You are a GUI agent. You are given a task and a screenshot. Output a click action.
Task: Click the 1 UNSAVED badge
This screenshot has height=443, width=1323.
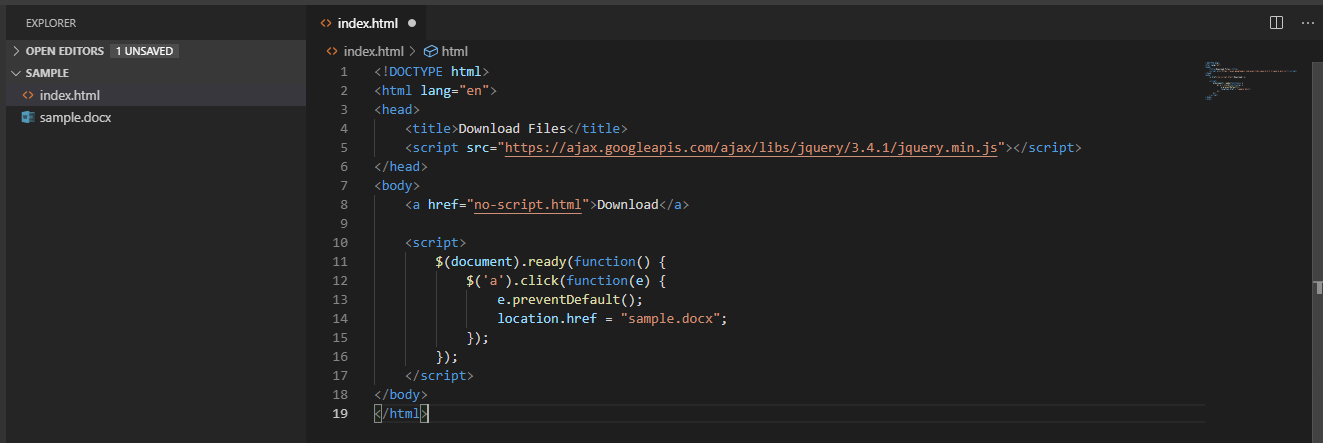(x=144, y=50)
